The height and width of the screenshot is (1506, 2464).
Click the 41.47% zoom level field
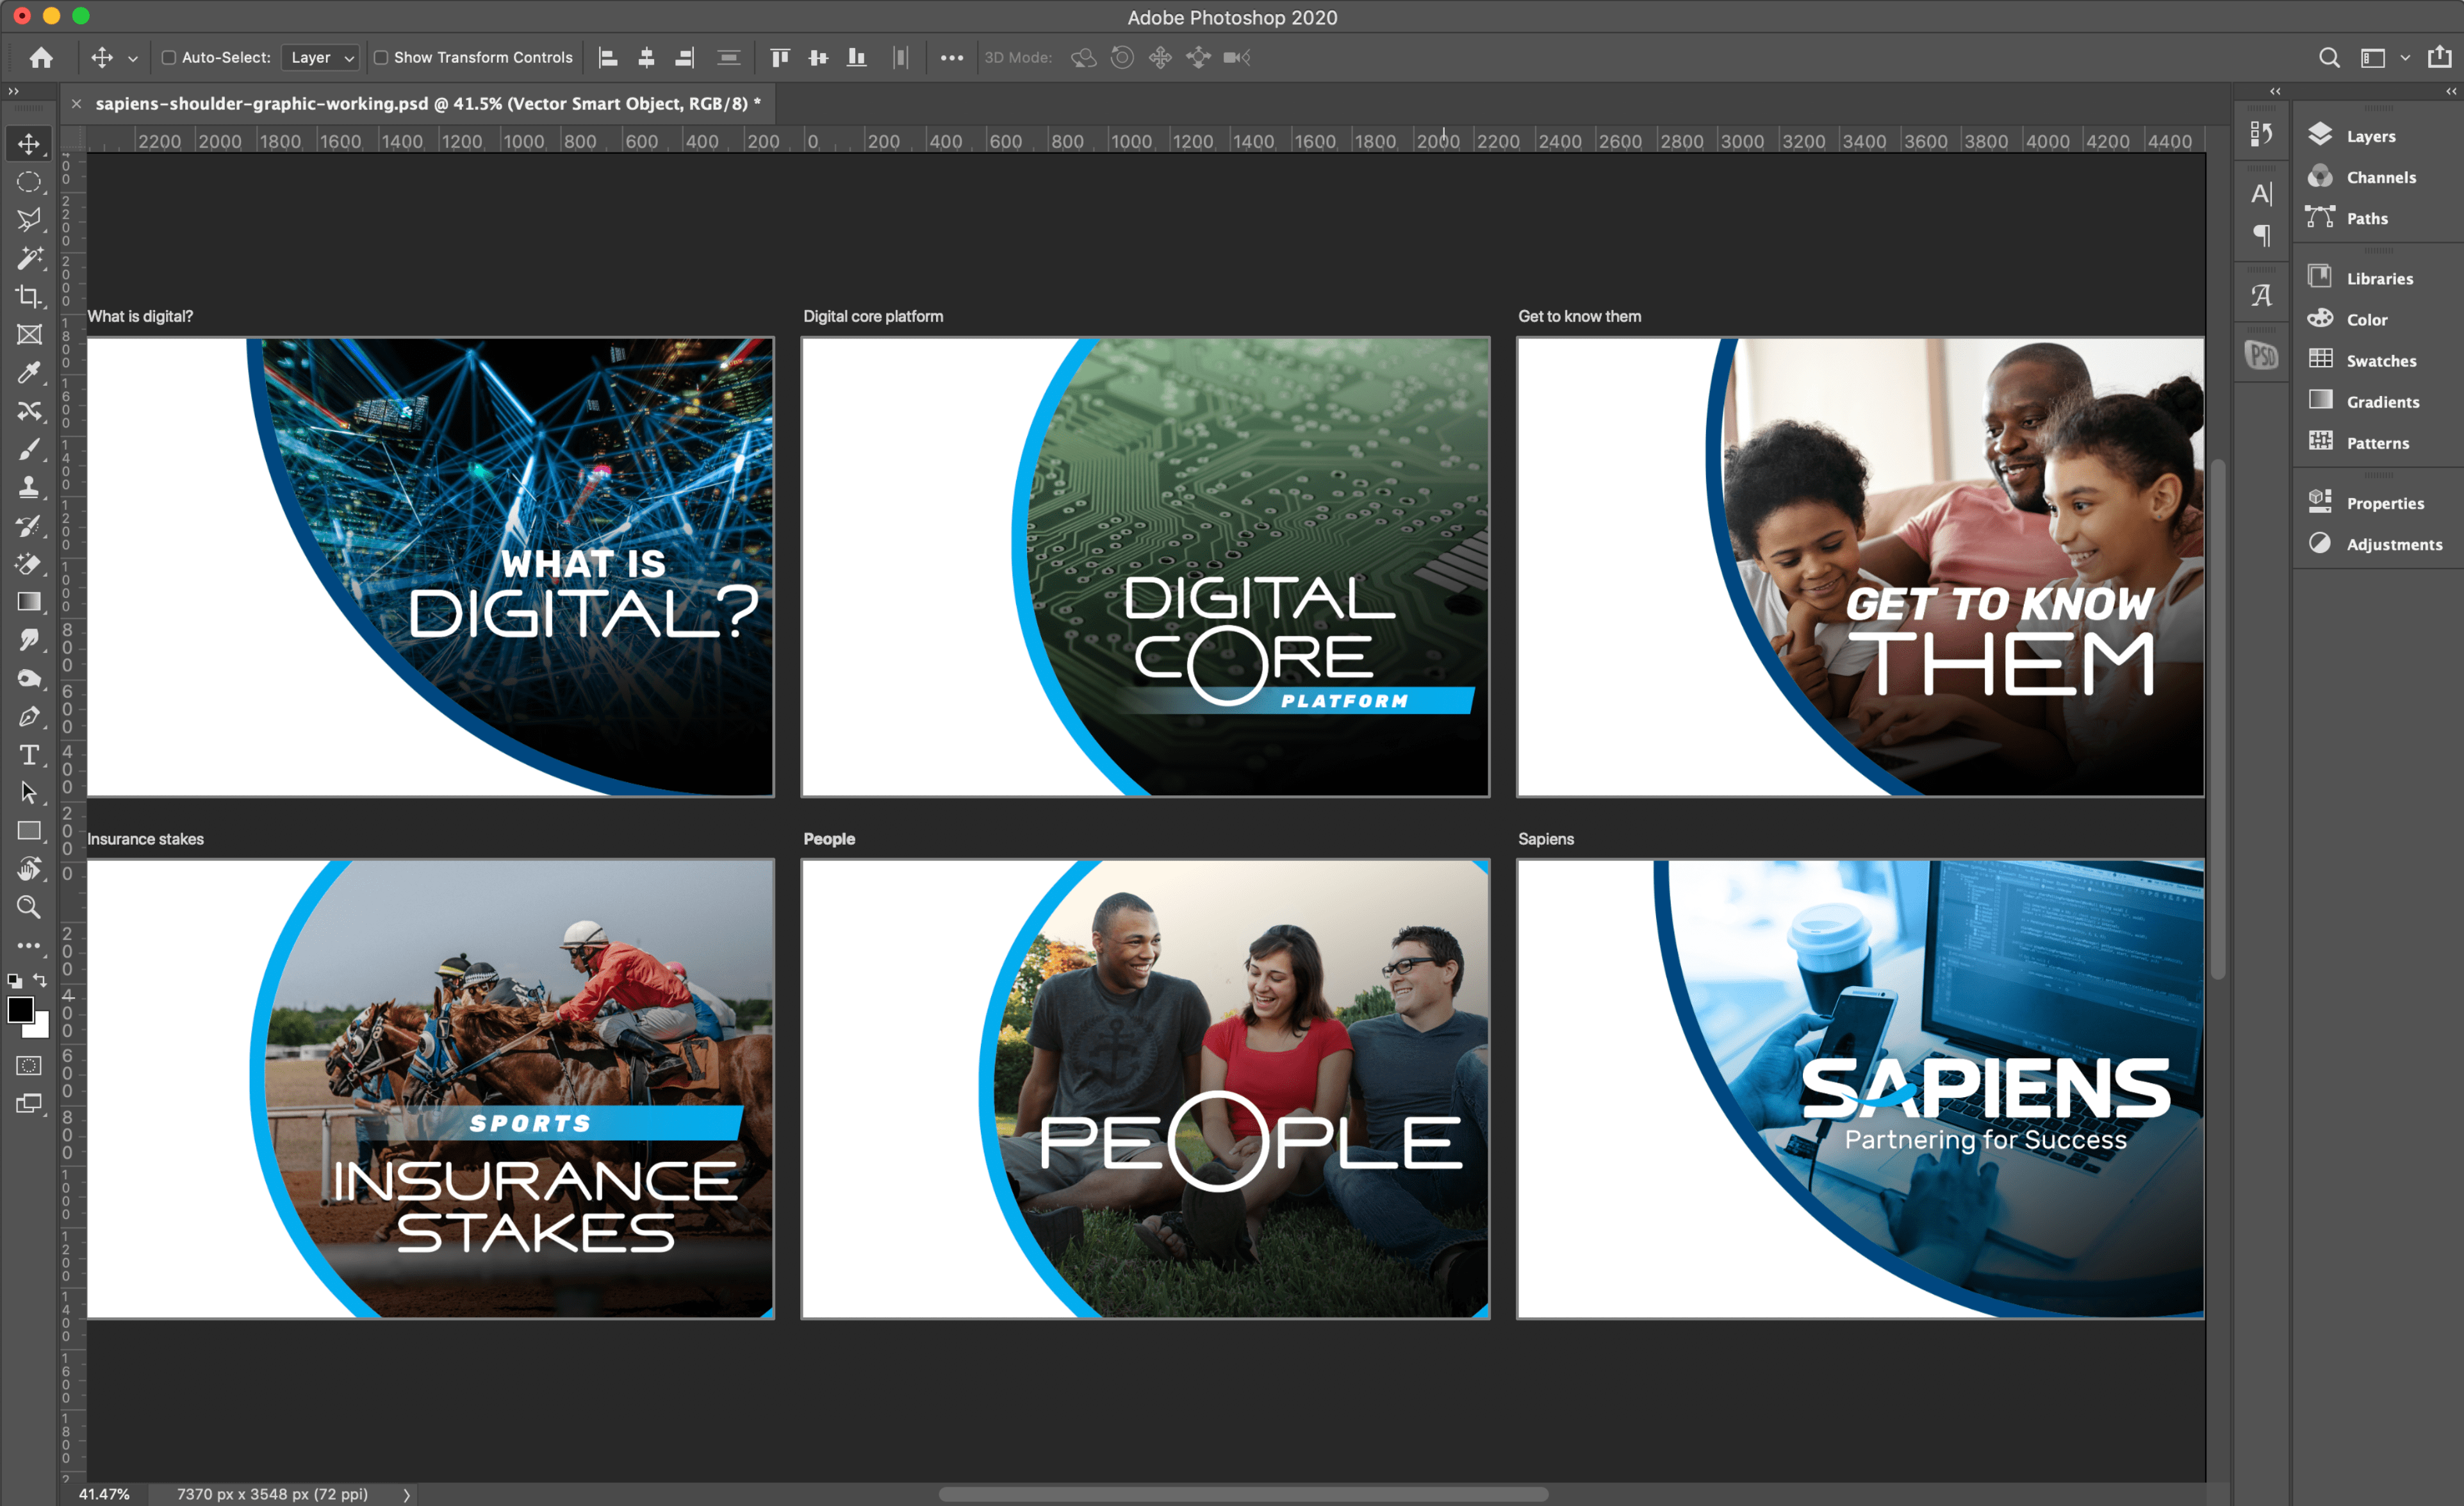[104, 1494]
